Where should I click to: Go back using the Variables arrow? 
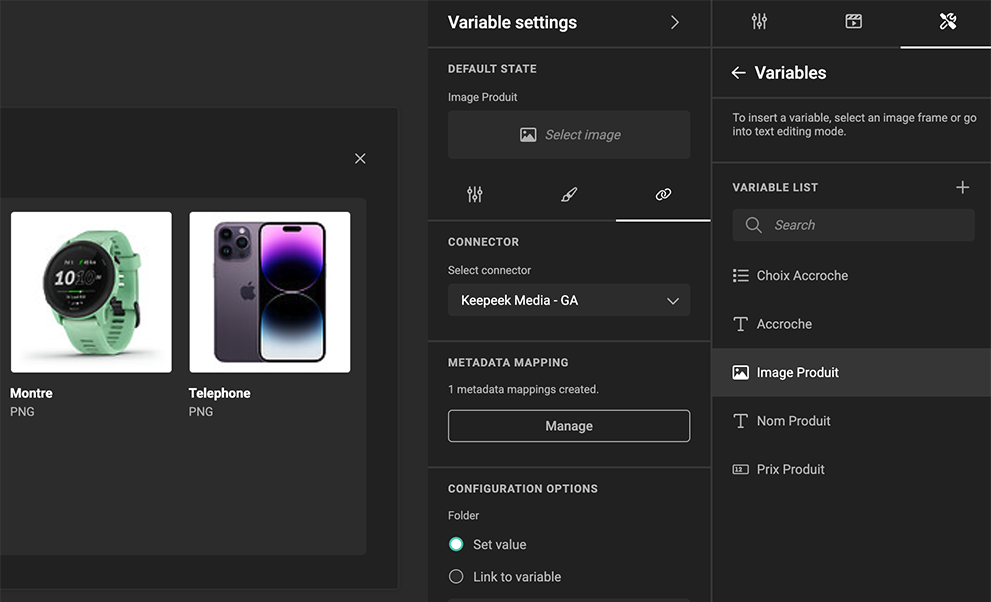click(739, 73)
